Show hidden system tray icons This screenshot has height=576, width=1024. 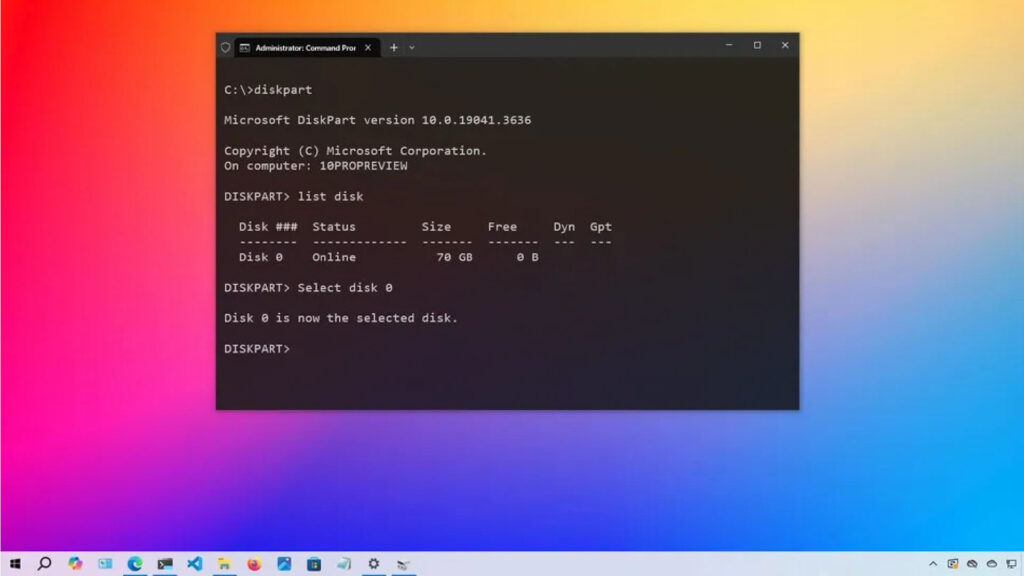933,564
